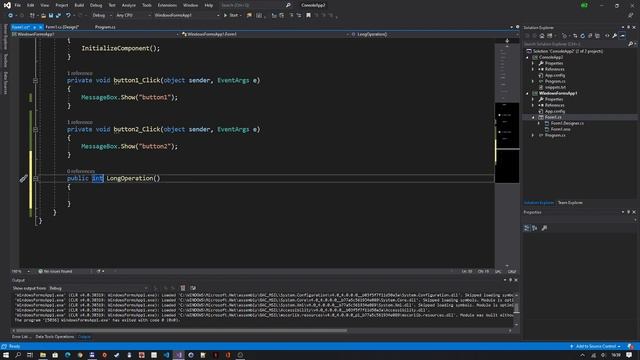
Task: Collapse the LongOperation method outline
Action: (36, 178)
